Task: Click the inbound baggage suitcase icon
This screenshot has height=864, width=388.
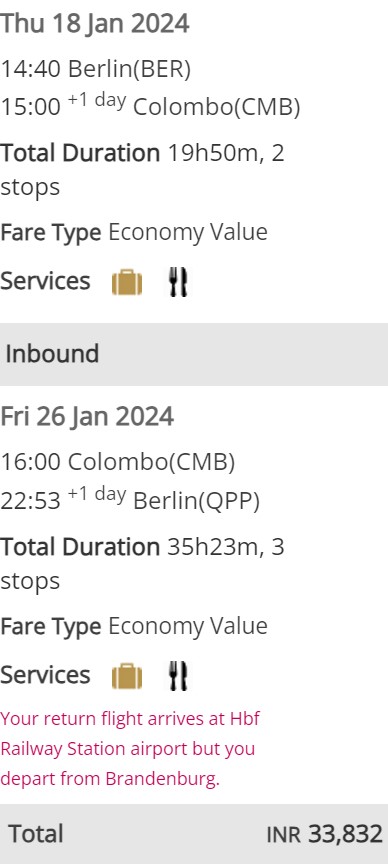Action: [x=127, y=676]
